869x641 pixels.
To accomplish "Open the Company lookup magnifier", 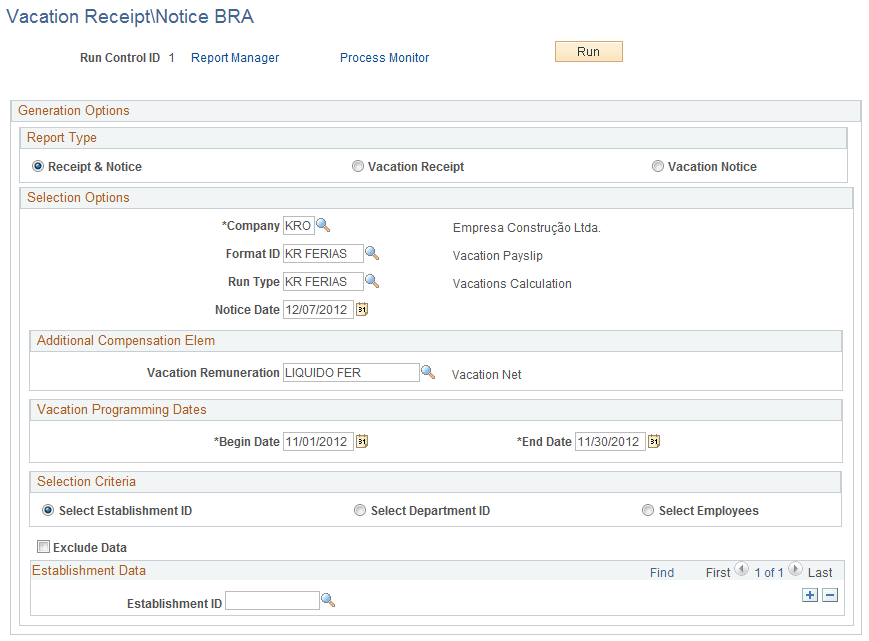I will (x=323, y=226).
